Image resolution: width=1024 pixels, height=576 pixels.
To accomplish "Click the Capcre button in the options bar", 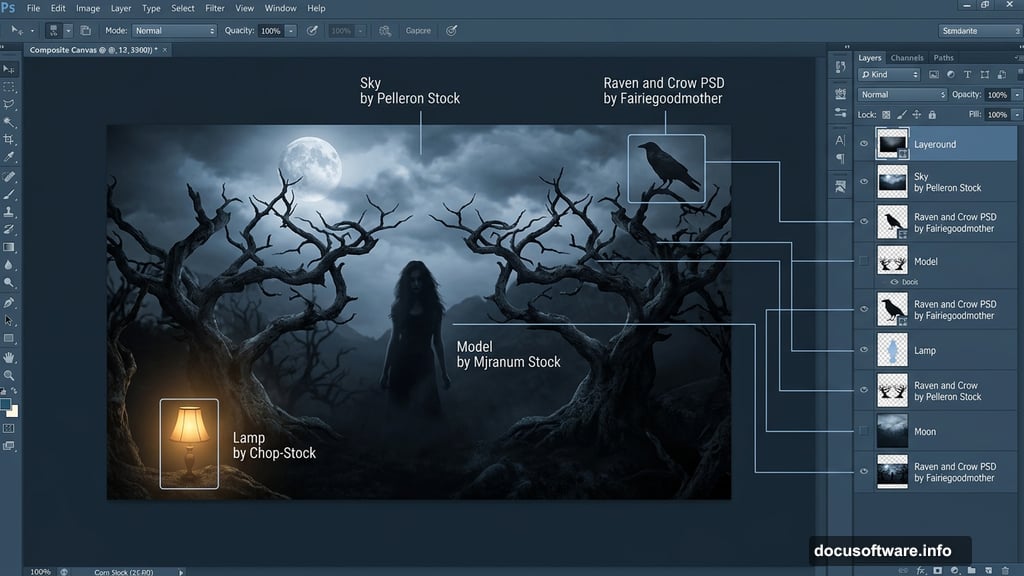I will [x=417, y=30].
